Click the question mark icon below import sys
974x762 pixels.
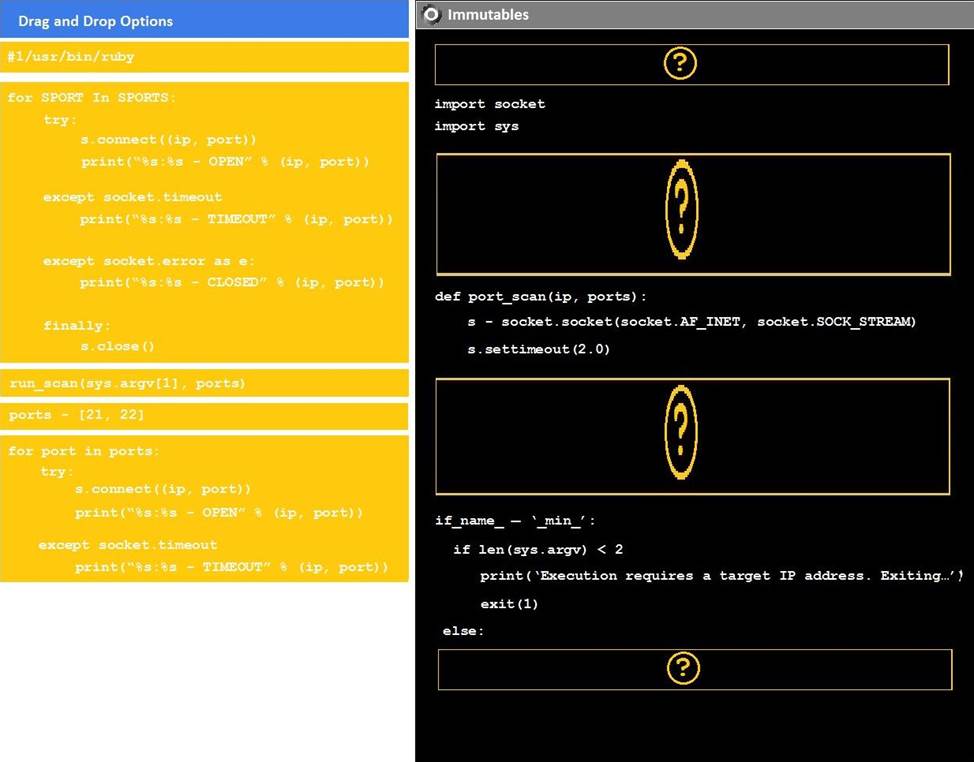coord(681,209)
